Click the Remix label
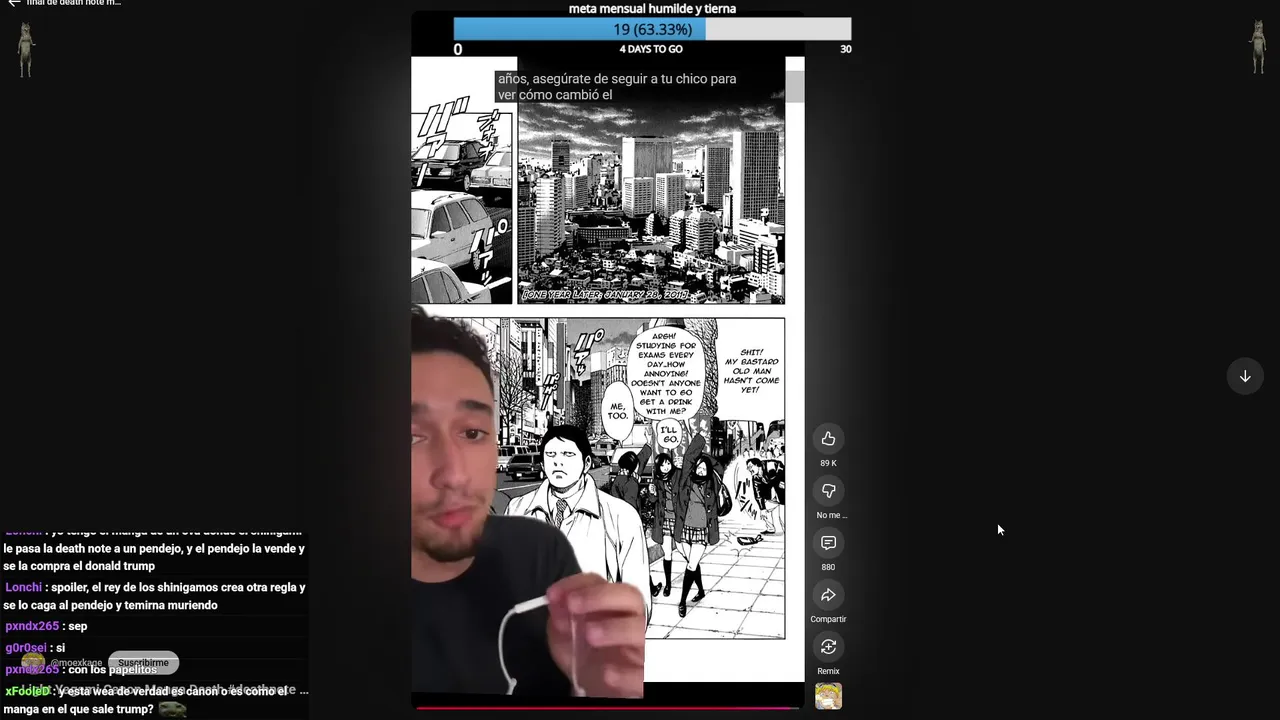The height and width of the screenshot is (720, 1280). [x=828, y=671]
